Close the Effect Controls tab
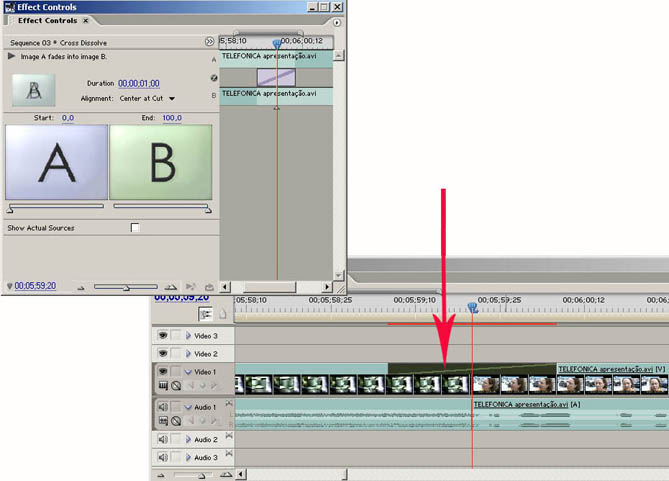This screenshot has width=669, height=481. [x=85, y=21]
